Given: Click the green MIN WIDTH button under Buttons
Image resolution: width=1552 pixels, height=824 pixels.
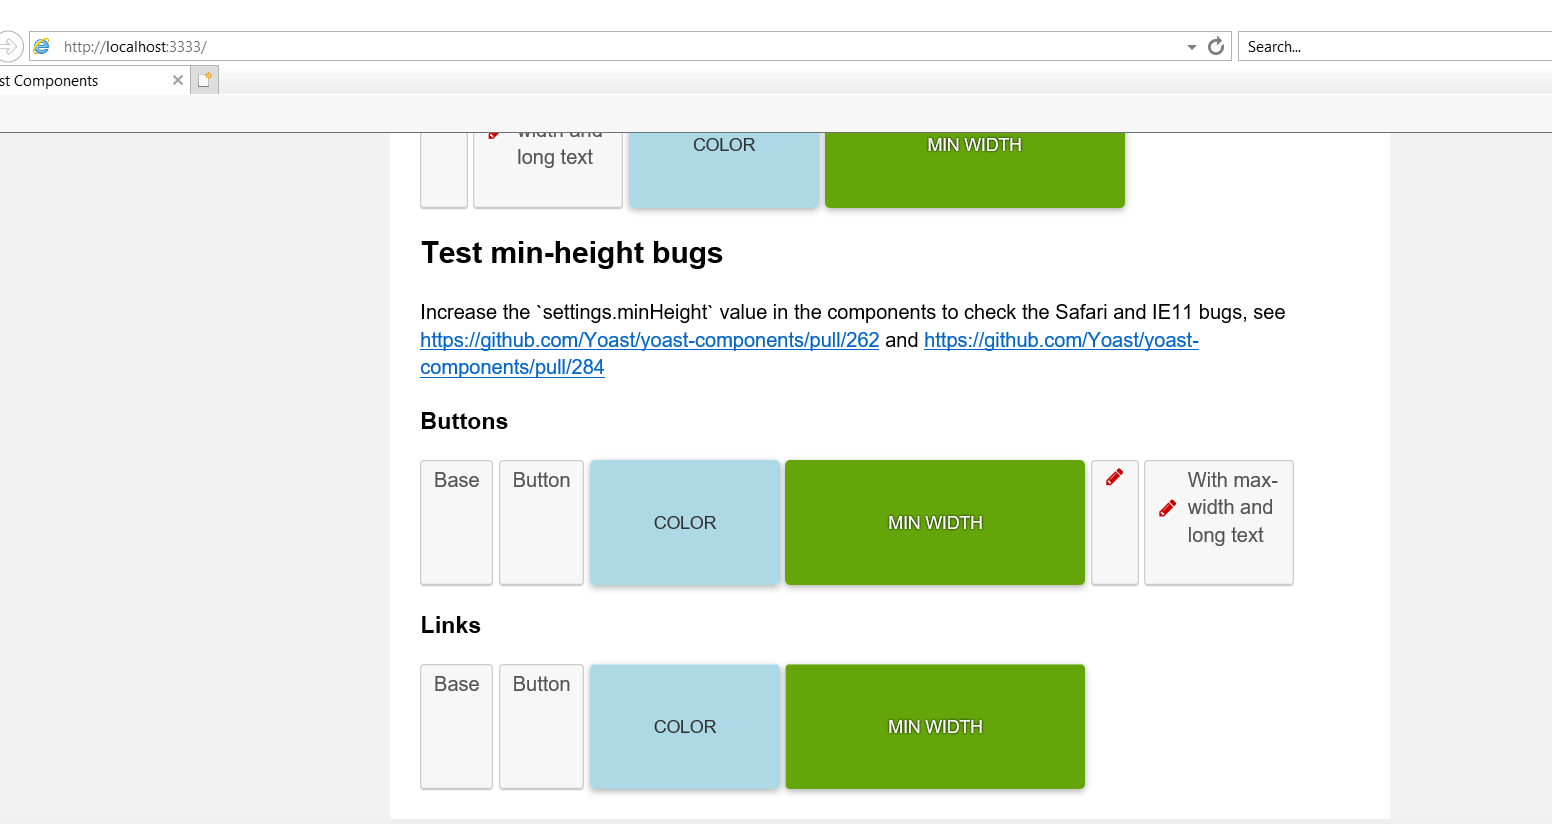Looking at the screenshot, I should pyautogui.click(x=935, y=522).
